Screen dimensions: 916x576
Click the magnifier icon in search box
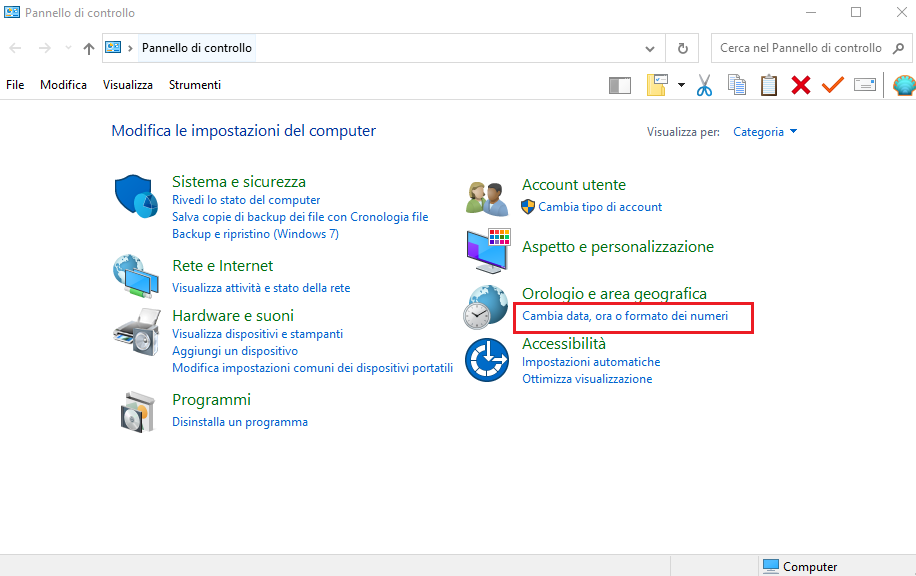point(898,48)
